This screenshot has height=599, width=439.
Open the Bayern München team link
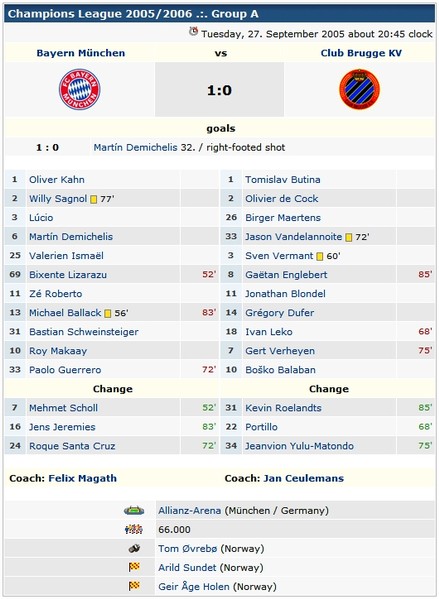(81, 53)
